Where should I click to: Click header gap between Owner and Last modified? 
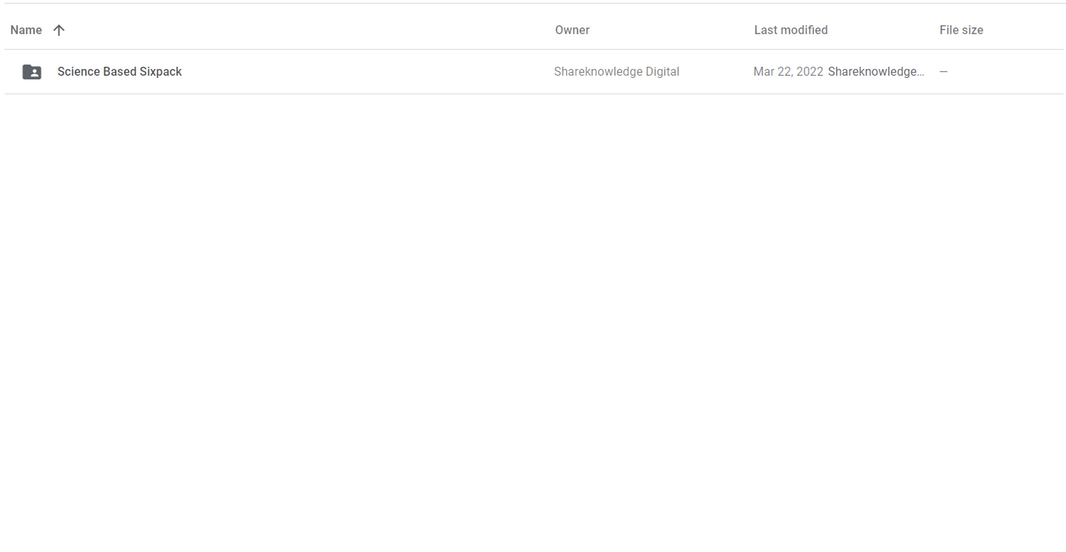click(x=670, y=30)
